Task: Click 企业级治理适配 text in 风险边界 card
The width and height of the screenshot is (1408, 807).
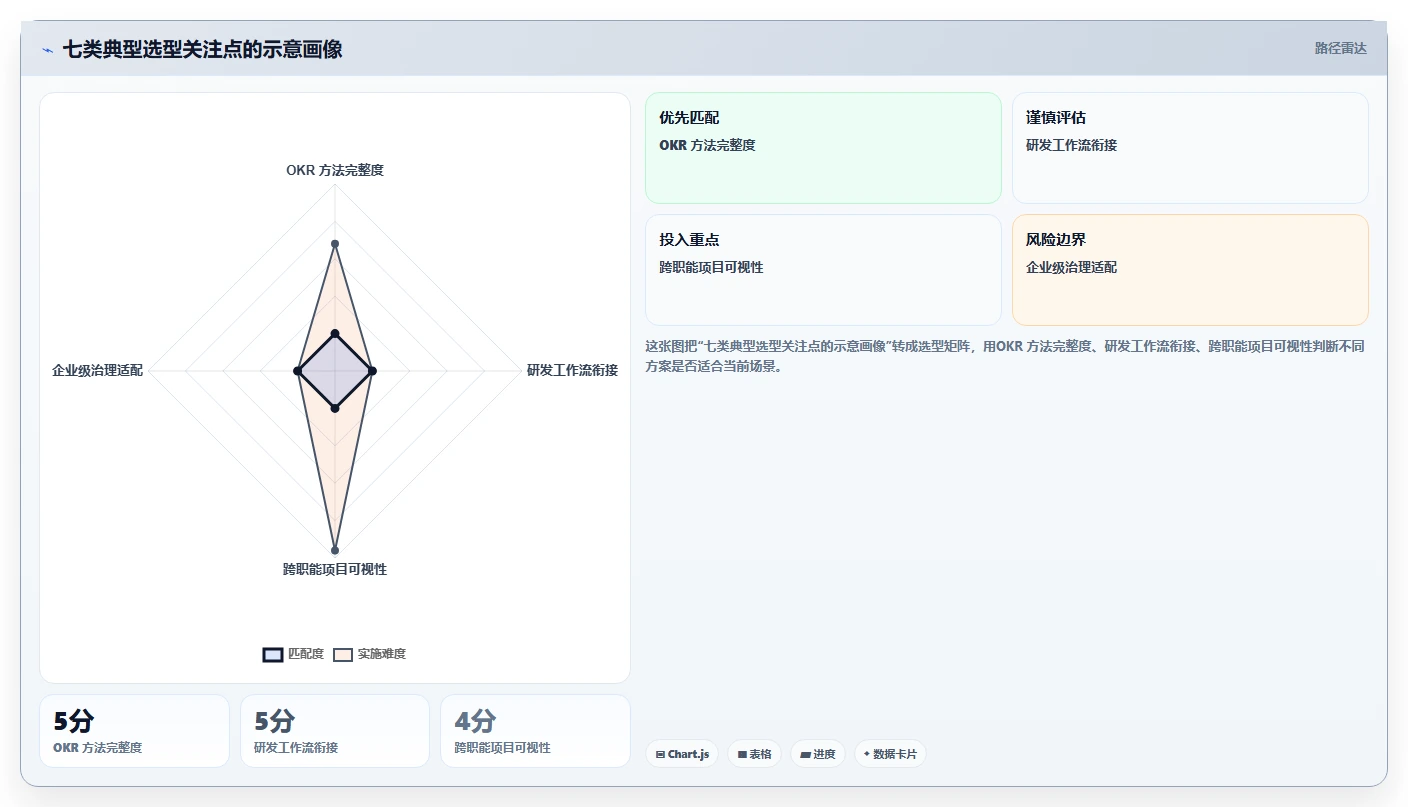Action: pyautogui.click(x=1071, y=267)
